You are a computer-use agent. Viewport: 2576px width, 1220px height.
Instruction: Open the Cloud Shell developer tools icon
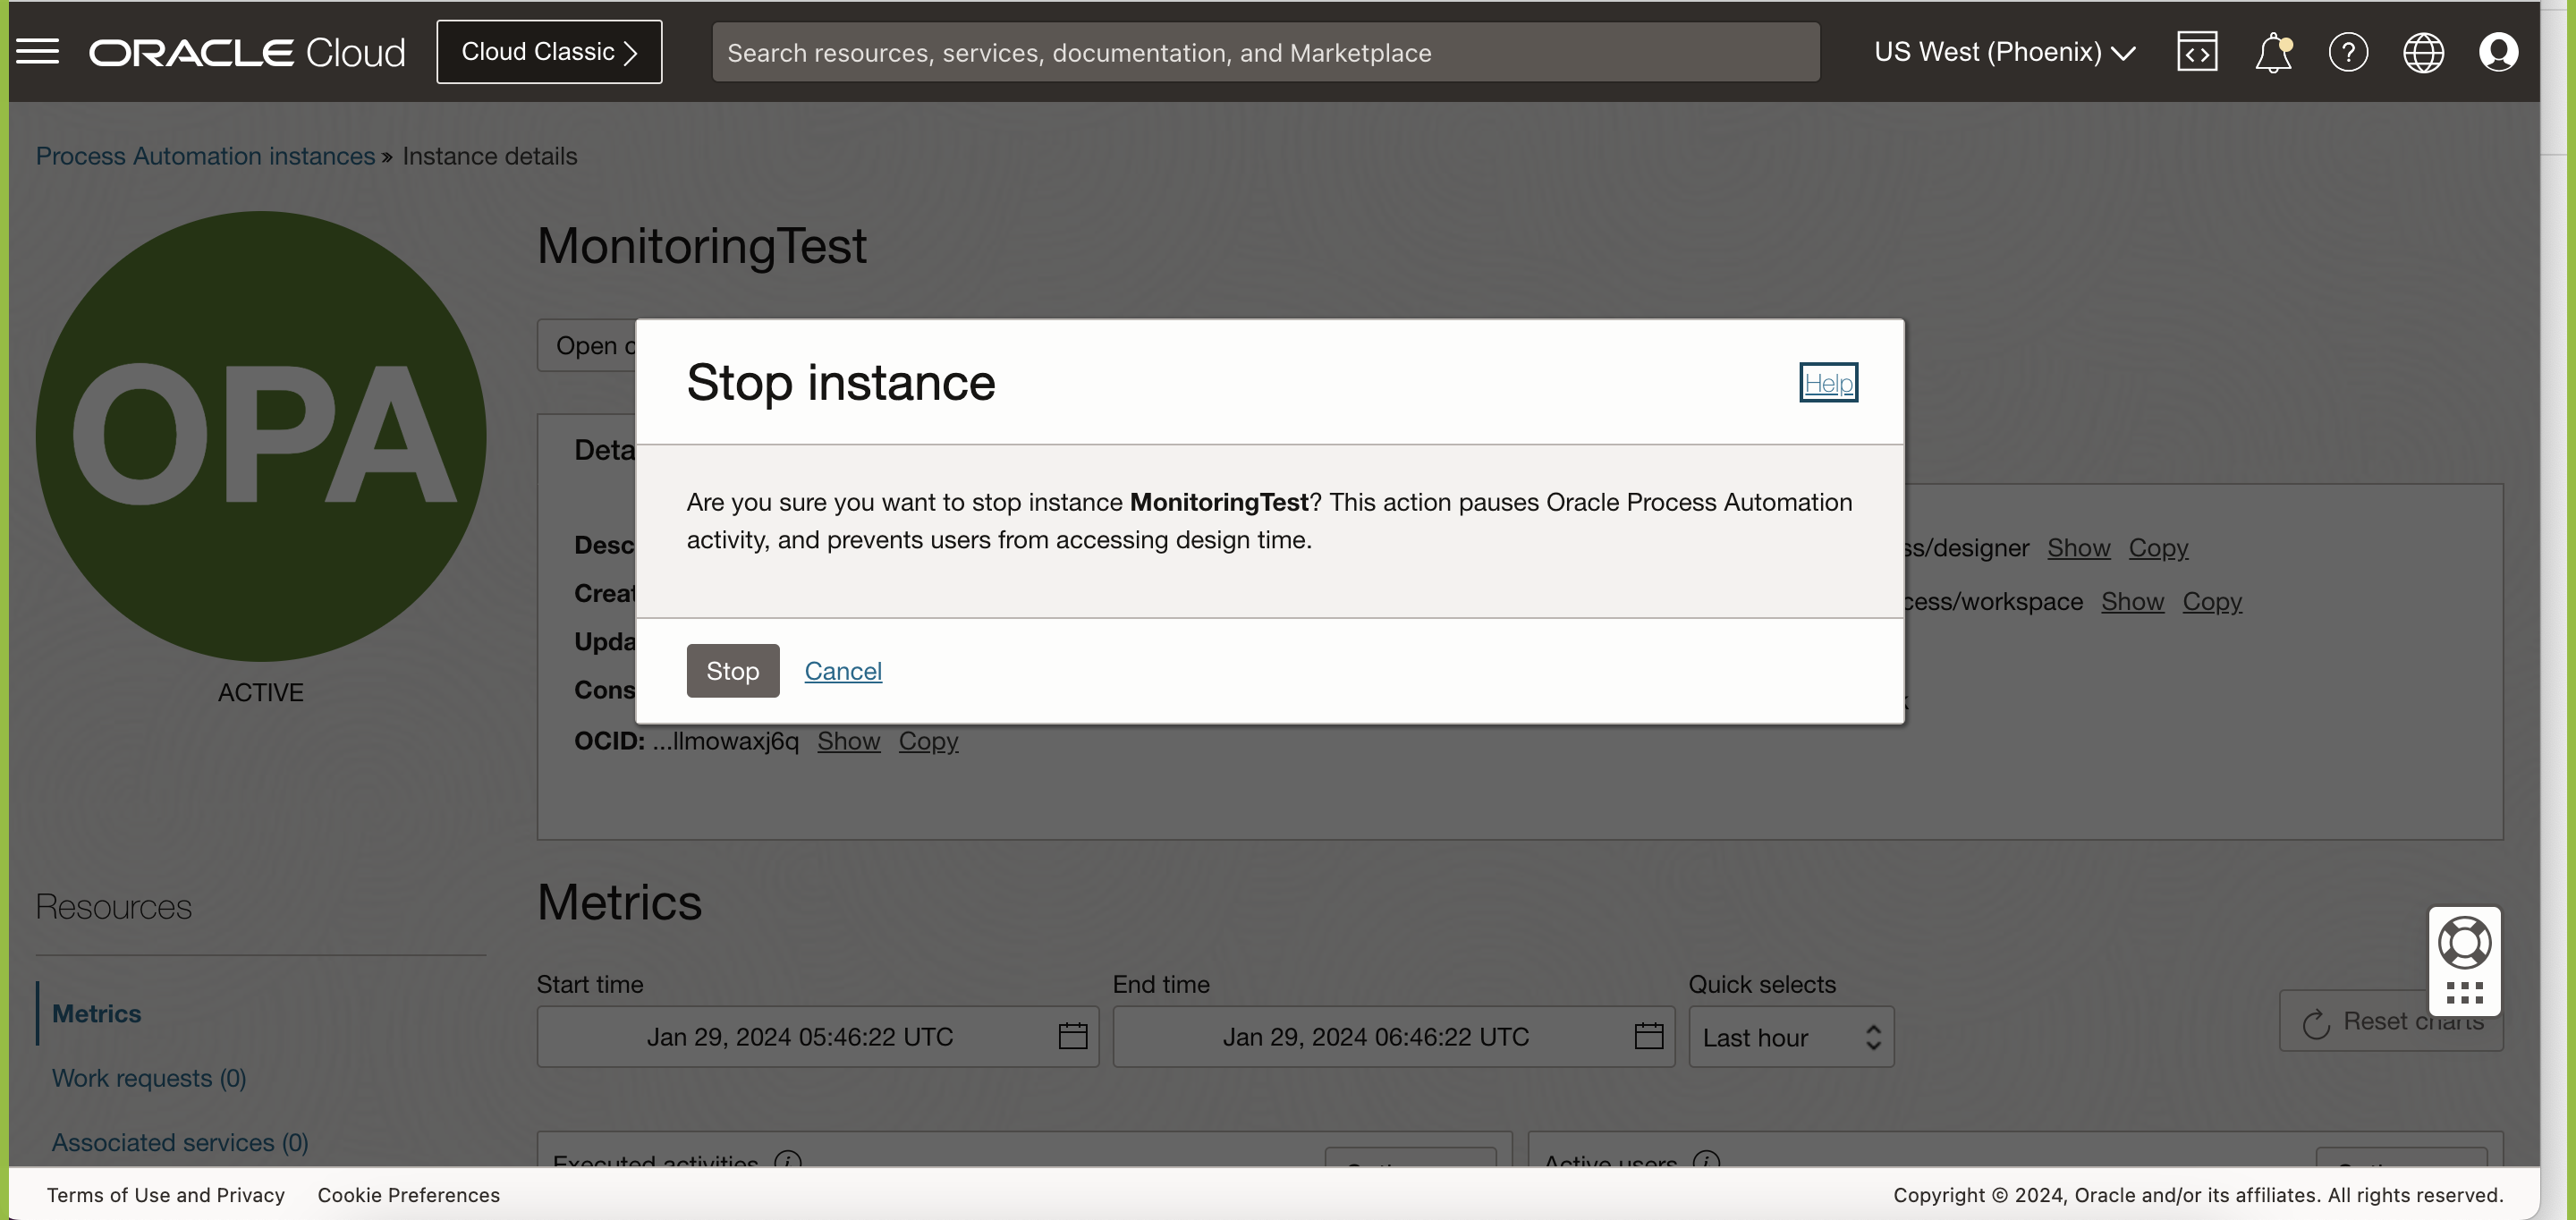[2197, 51]
